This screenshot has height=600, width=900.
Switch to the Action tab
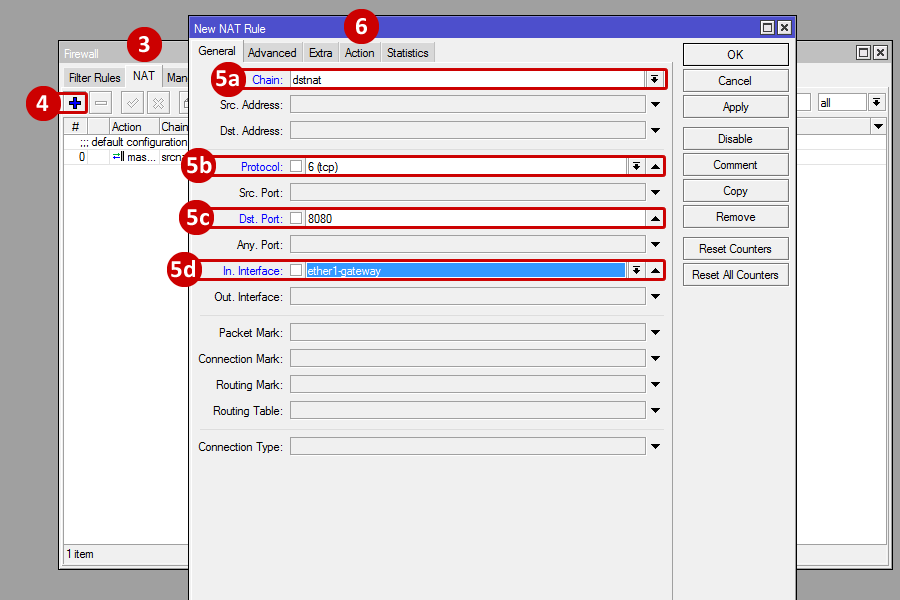(x=359, y=53)
